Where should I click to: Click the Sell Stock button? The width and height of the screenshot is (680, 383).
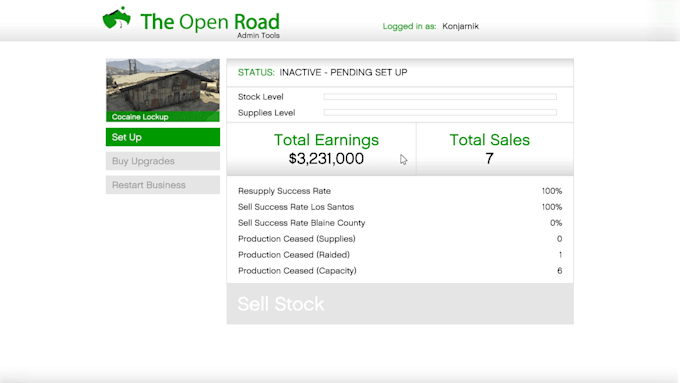tap(400, 304)
